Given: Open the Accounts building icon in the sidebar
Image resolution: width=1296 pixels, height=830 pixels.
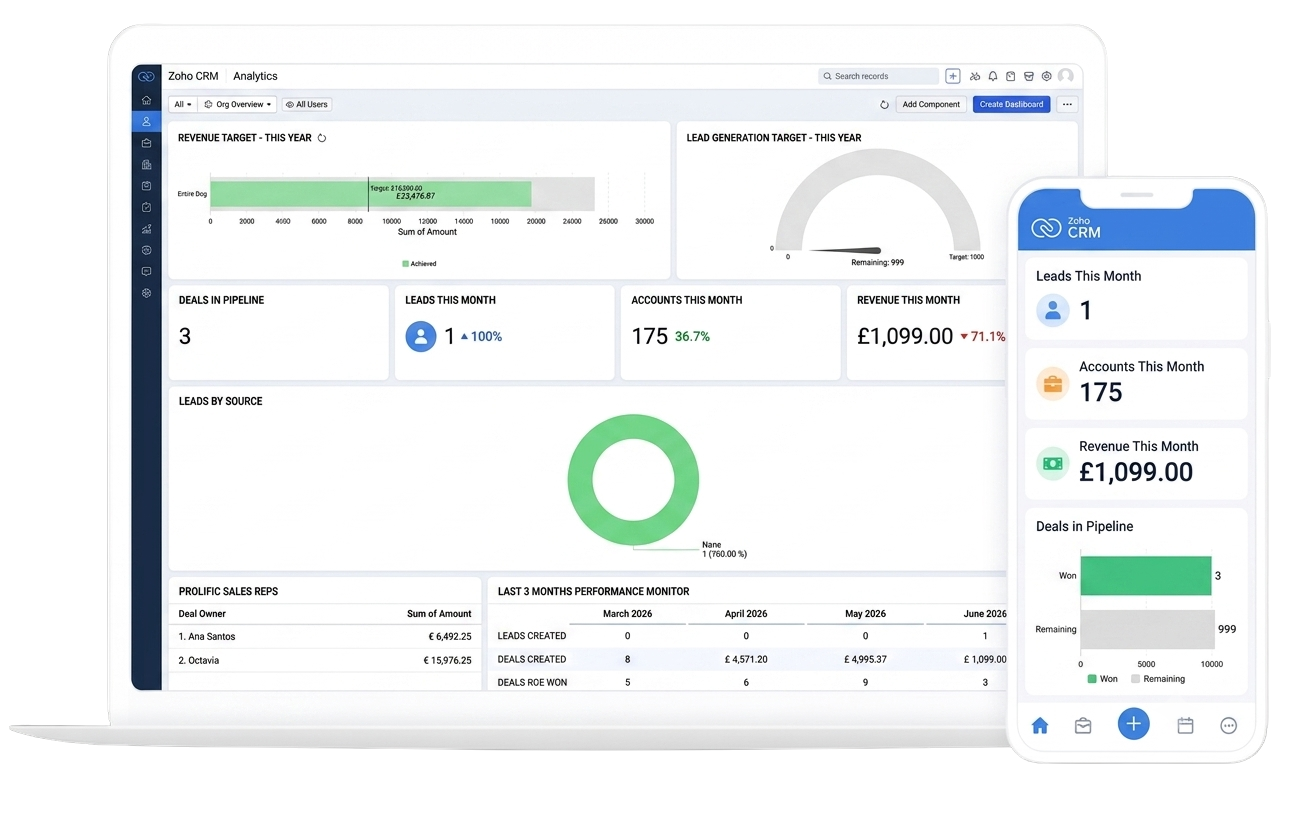Looking at the screenshot, I should coord(146,164).
